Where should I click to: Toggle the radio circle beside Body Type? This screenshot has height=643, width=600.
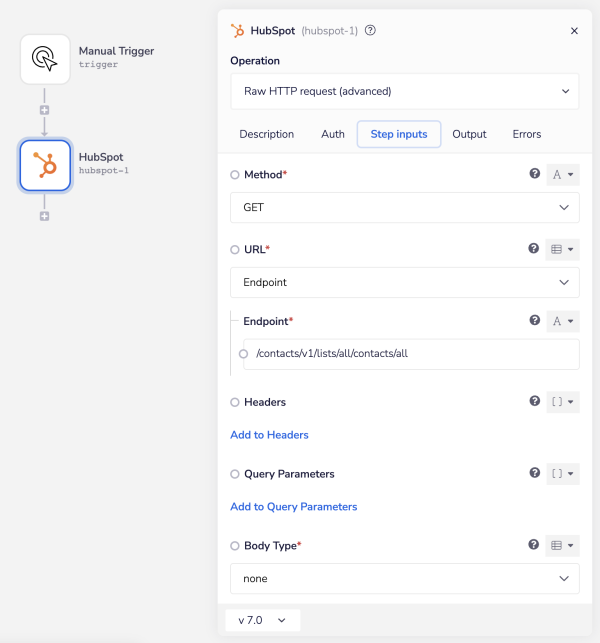click(x=235, y=546)
